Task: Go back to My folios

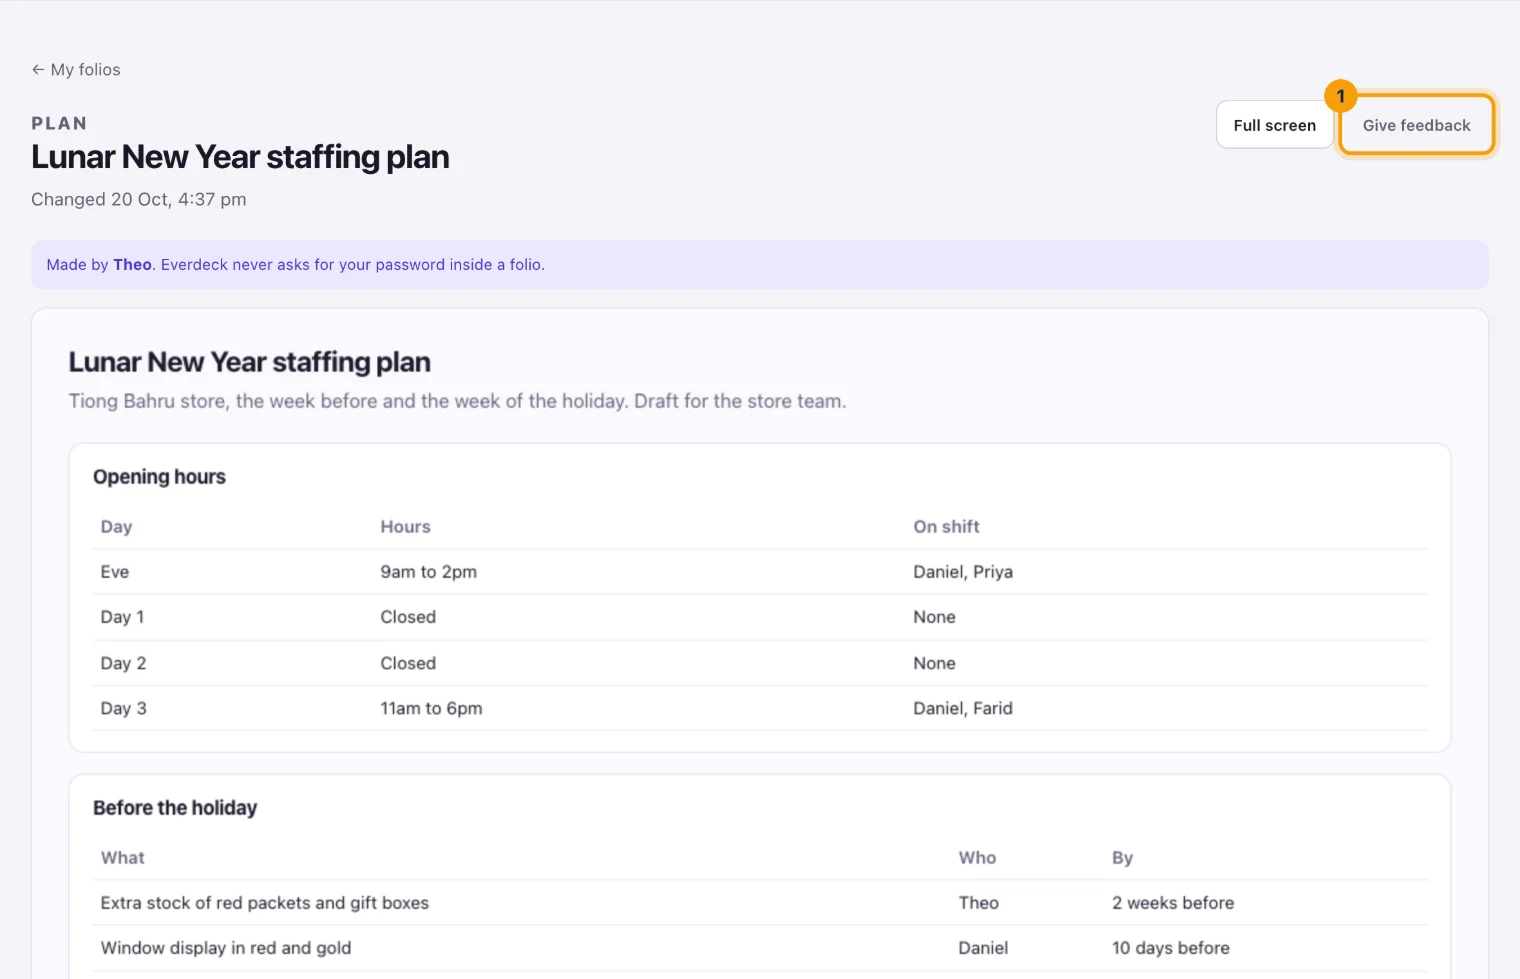Action: coord(76,69)
